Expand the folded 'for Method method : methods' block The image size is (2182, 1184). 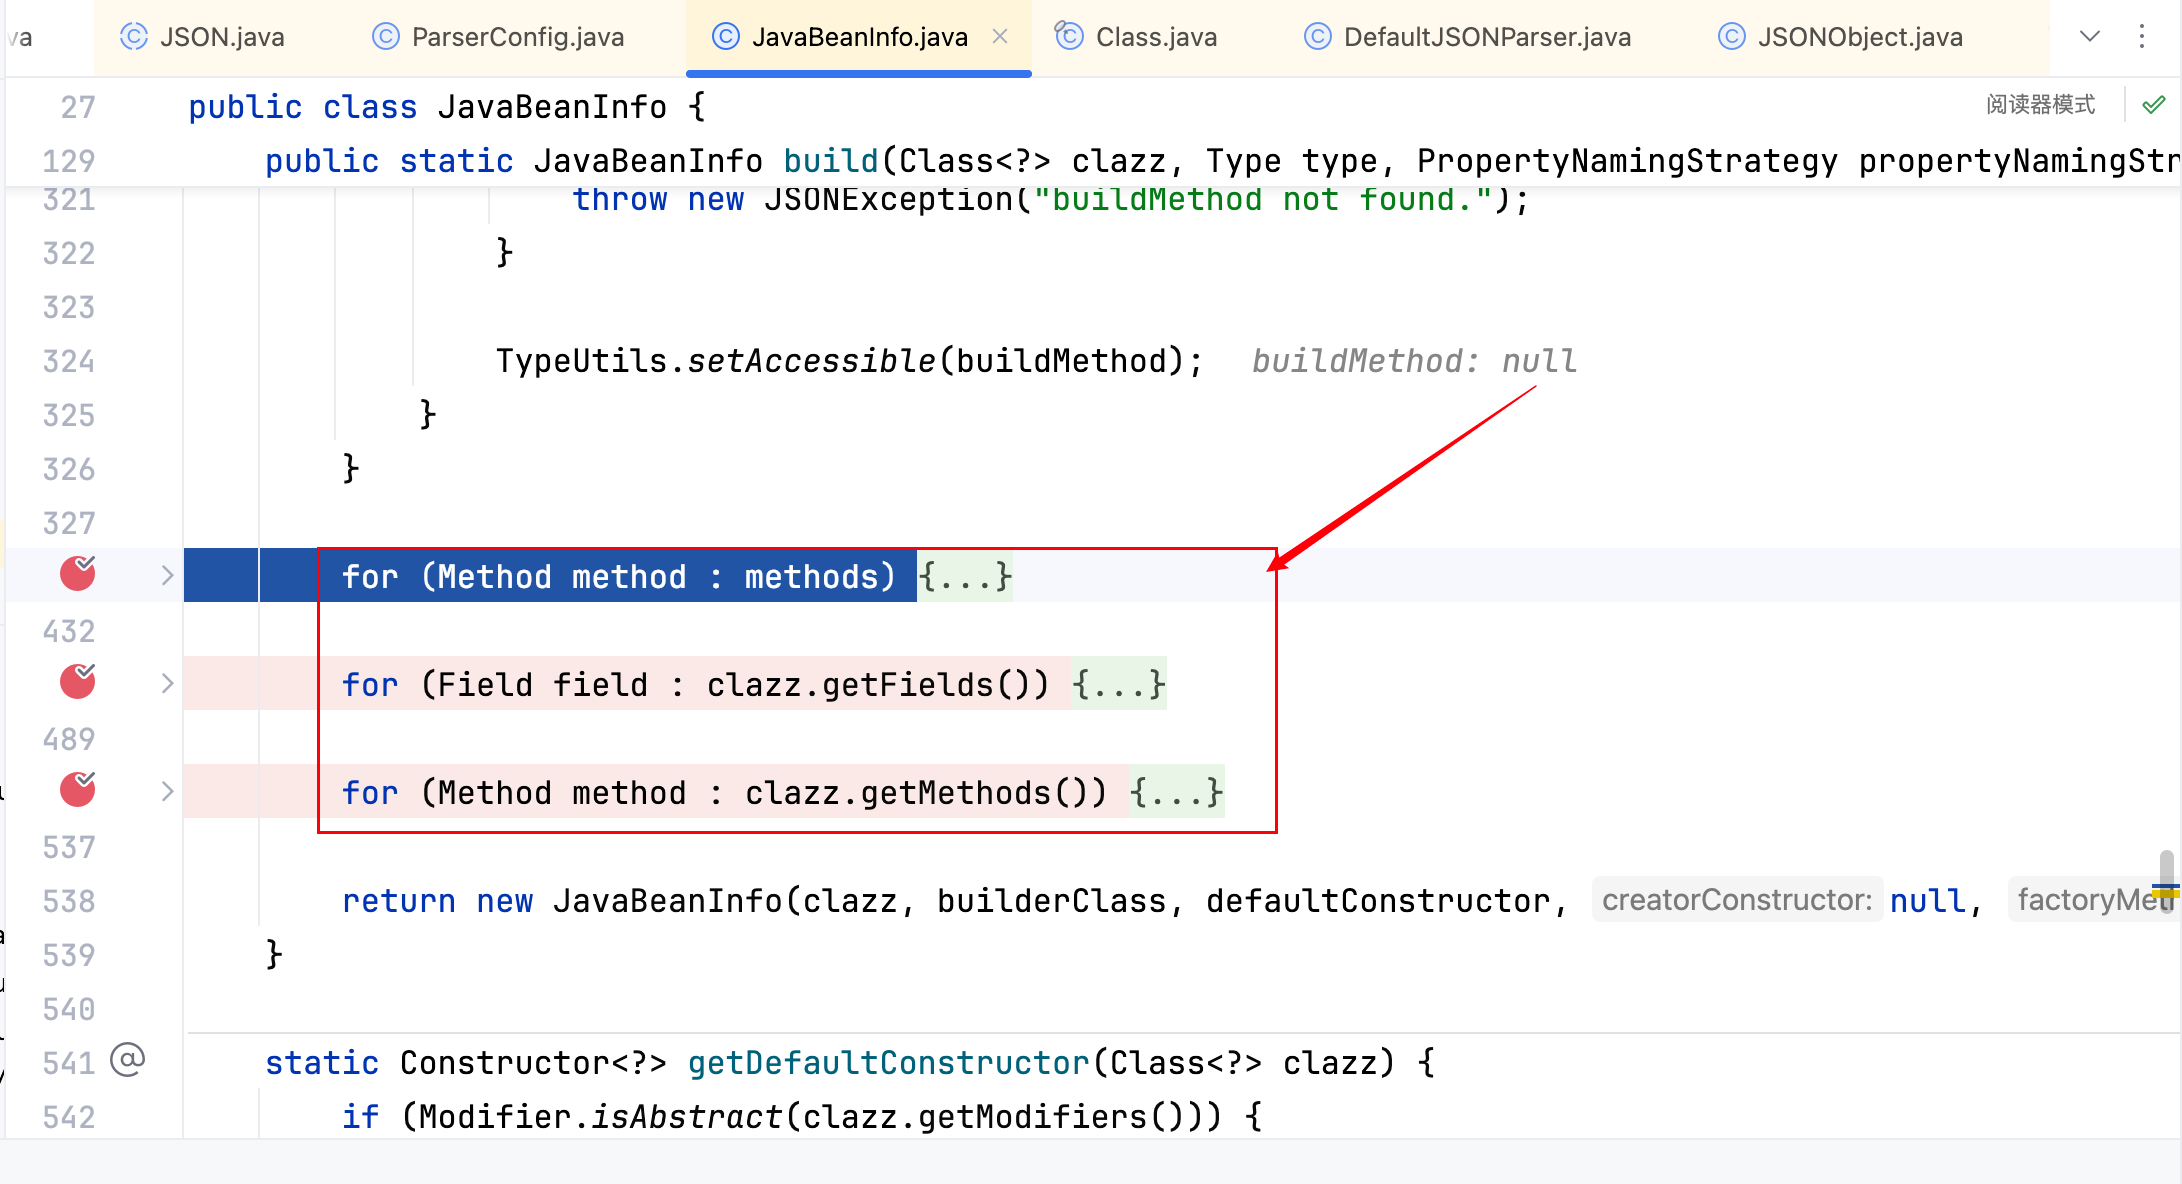click(x=167, y=576)
